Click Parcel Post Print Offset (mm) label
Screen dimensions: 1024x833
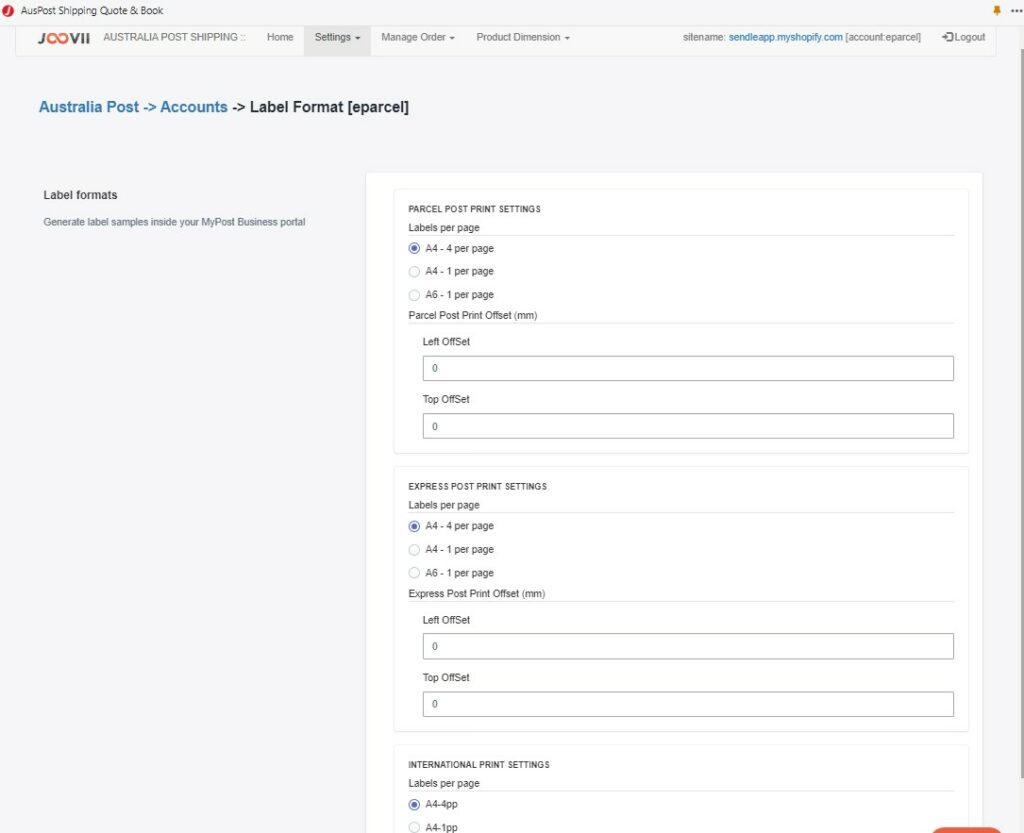coord(473,315)
